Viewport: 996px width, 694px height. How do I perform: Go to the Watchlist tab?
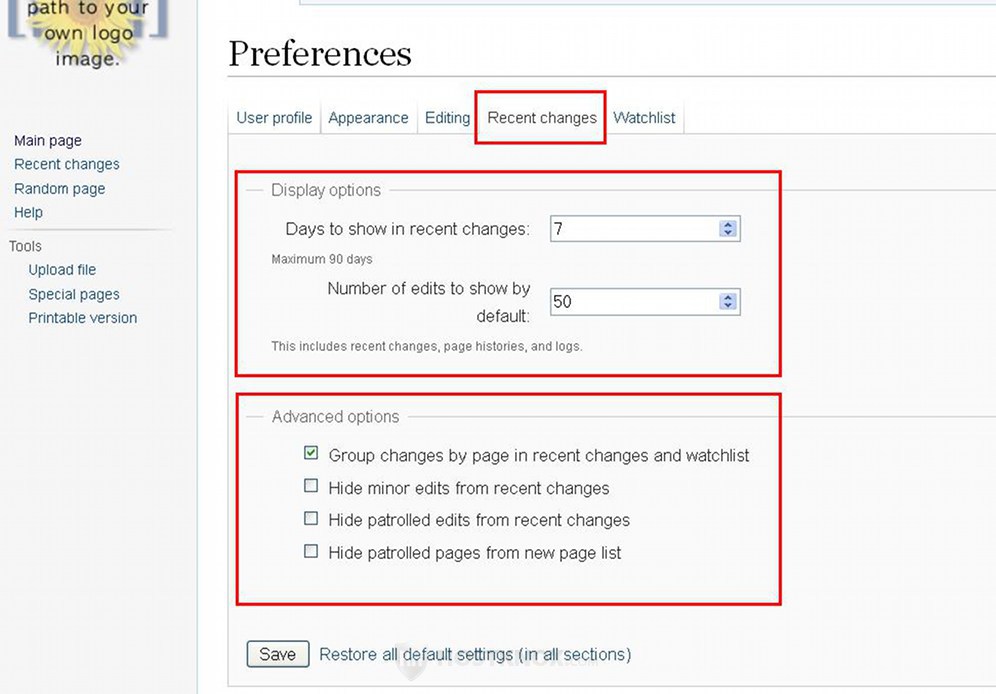644,118
